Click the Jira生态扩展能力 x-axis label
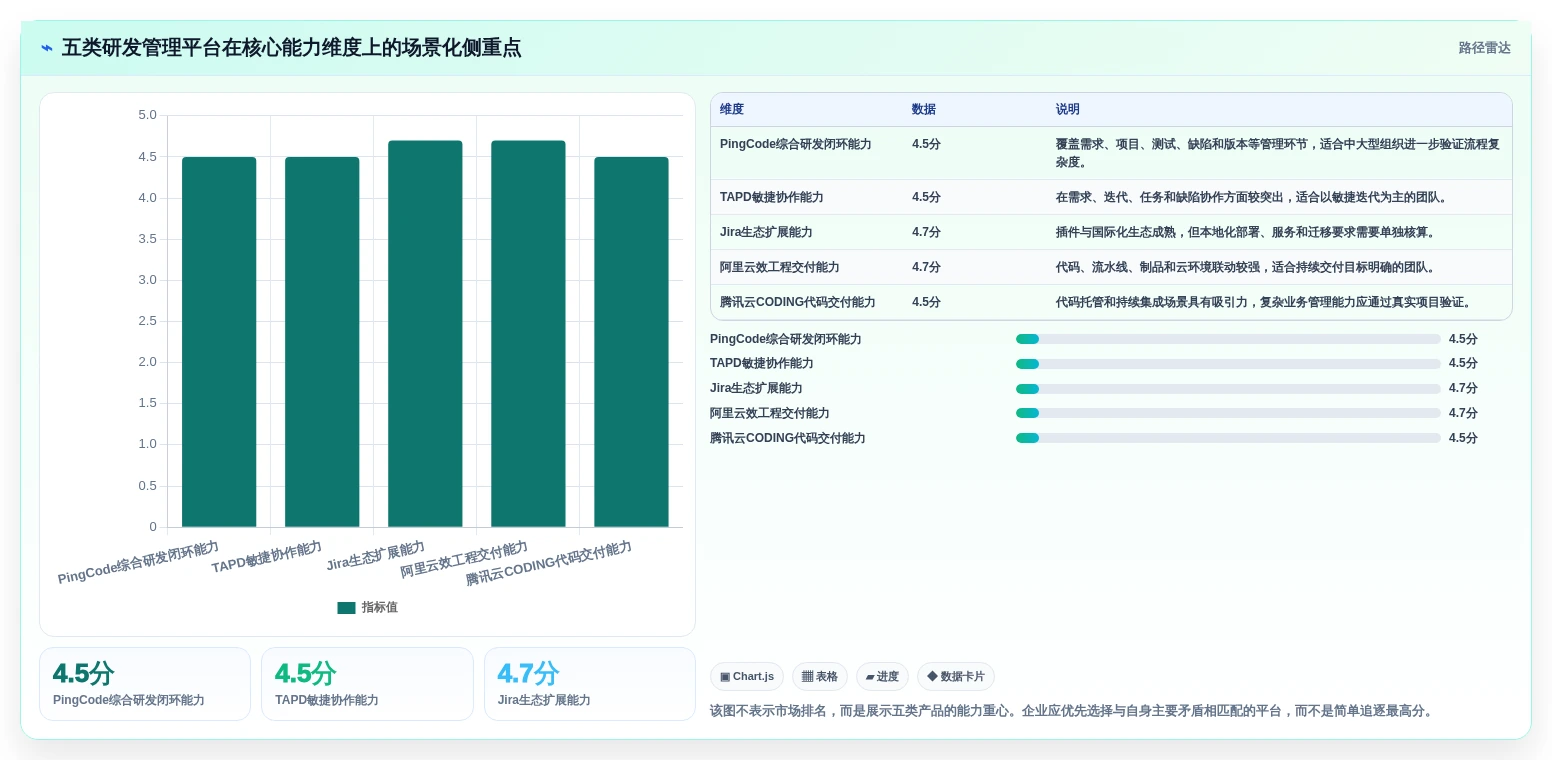The height and width of the screenshot is (760, 1552). 376,556
